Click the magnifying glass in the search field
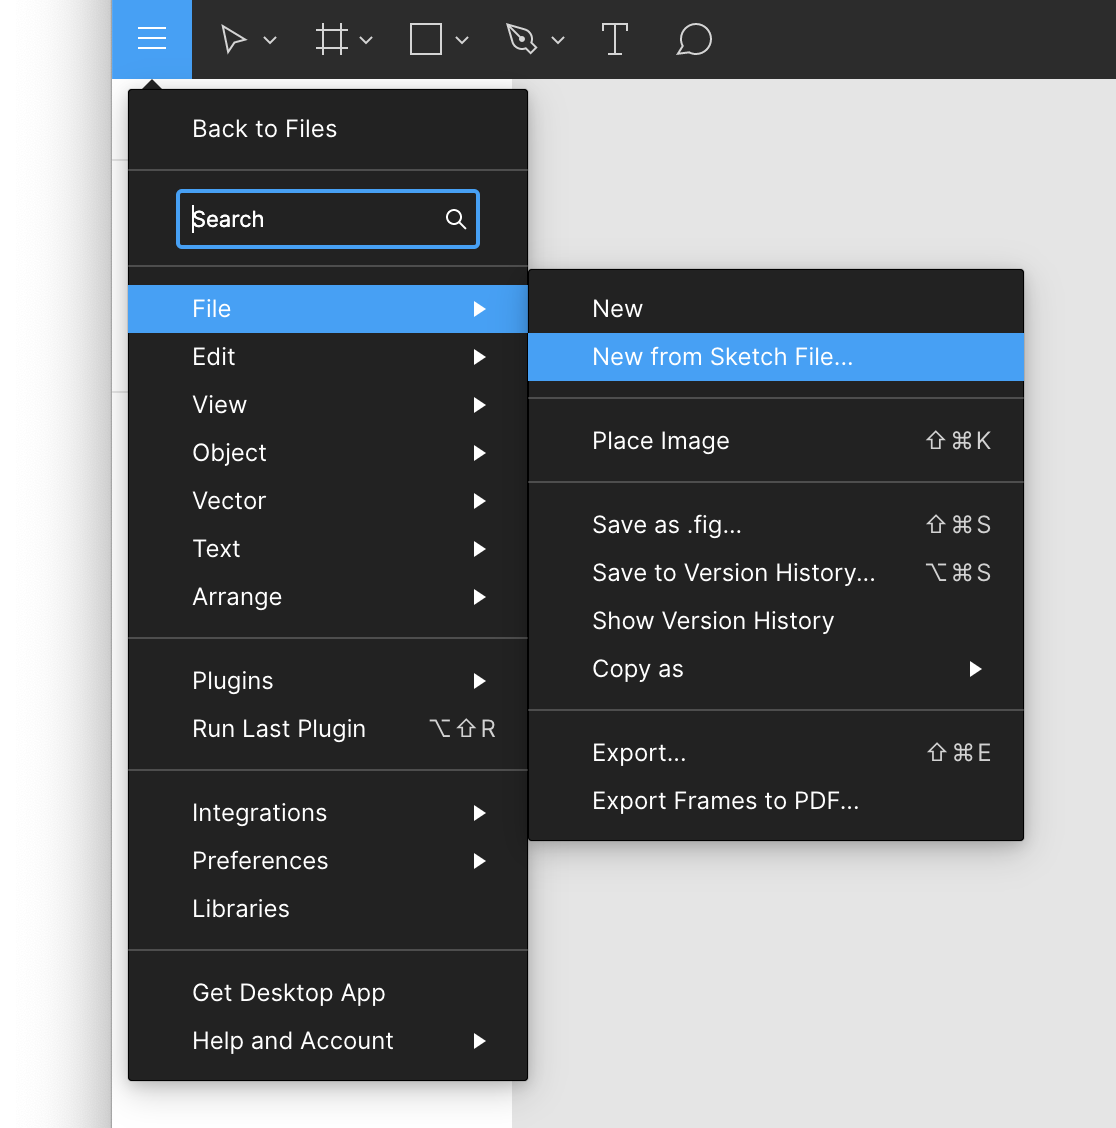 pos(456,219)
